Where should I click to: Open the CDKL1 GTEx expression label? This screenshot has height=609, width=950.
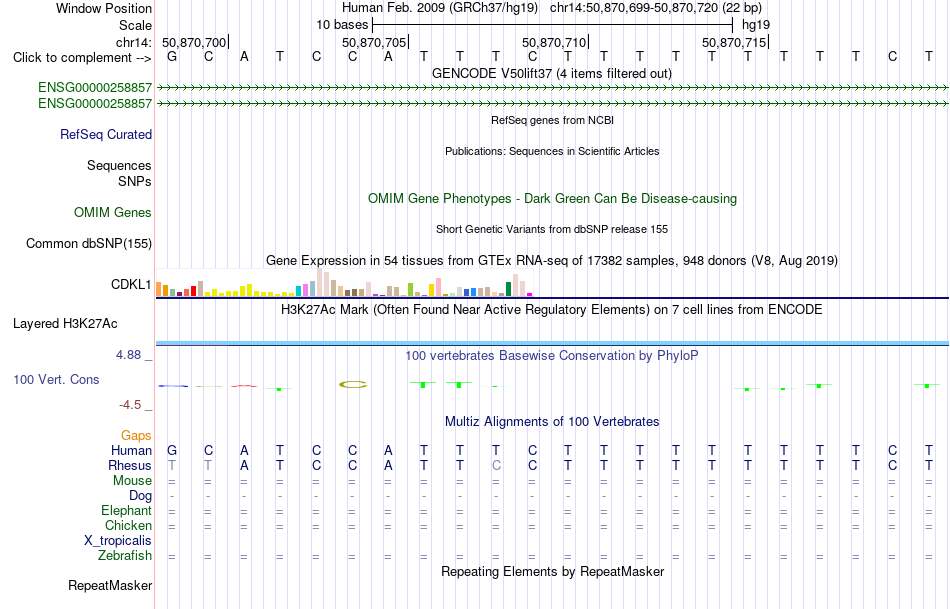pyautogui.click(x=131, y=284)
